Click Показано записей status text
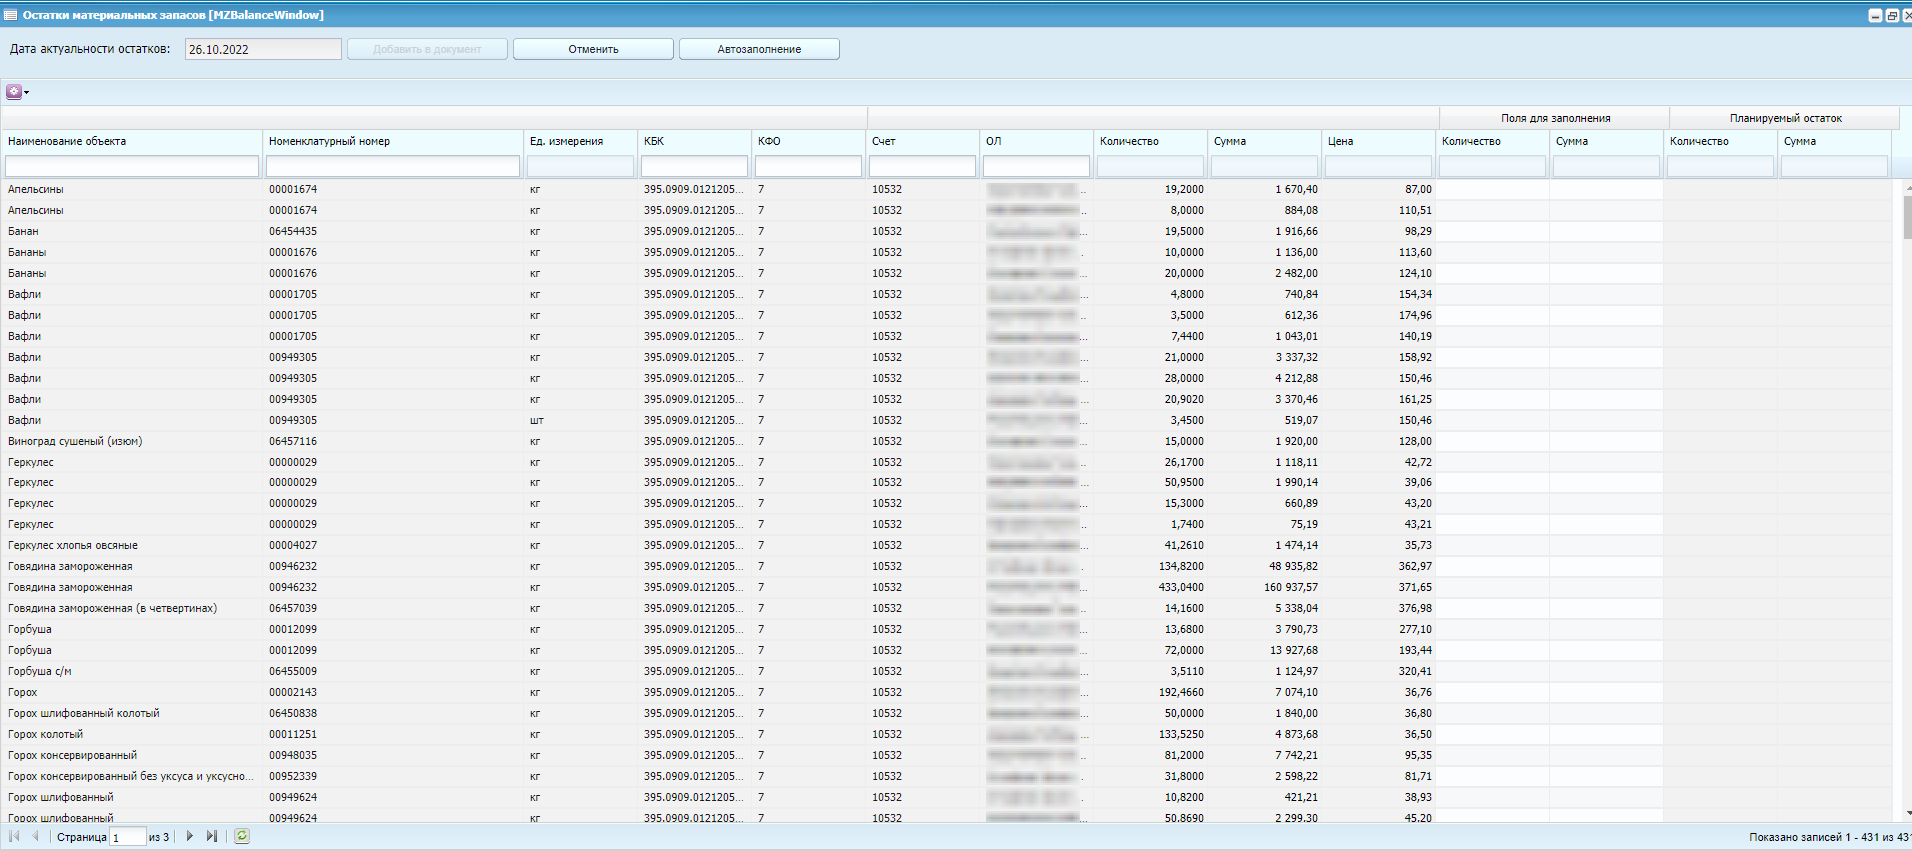The height and width of the screenshot is (851, 1912). [x=1829, y=837]
